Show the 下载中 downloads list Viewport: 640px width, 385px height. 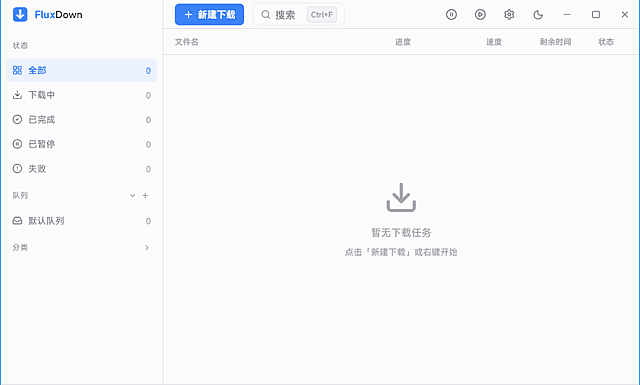pyautogui.click(x=82, y=95)
